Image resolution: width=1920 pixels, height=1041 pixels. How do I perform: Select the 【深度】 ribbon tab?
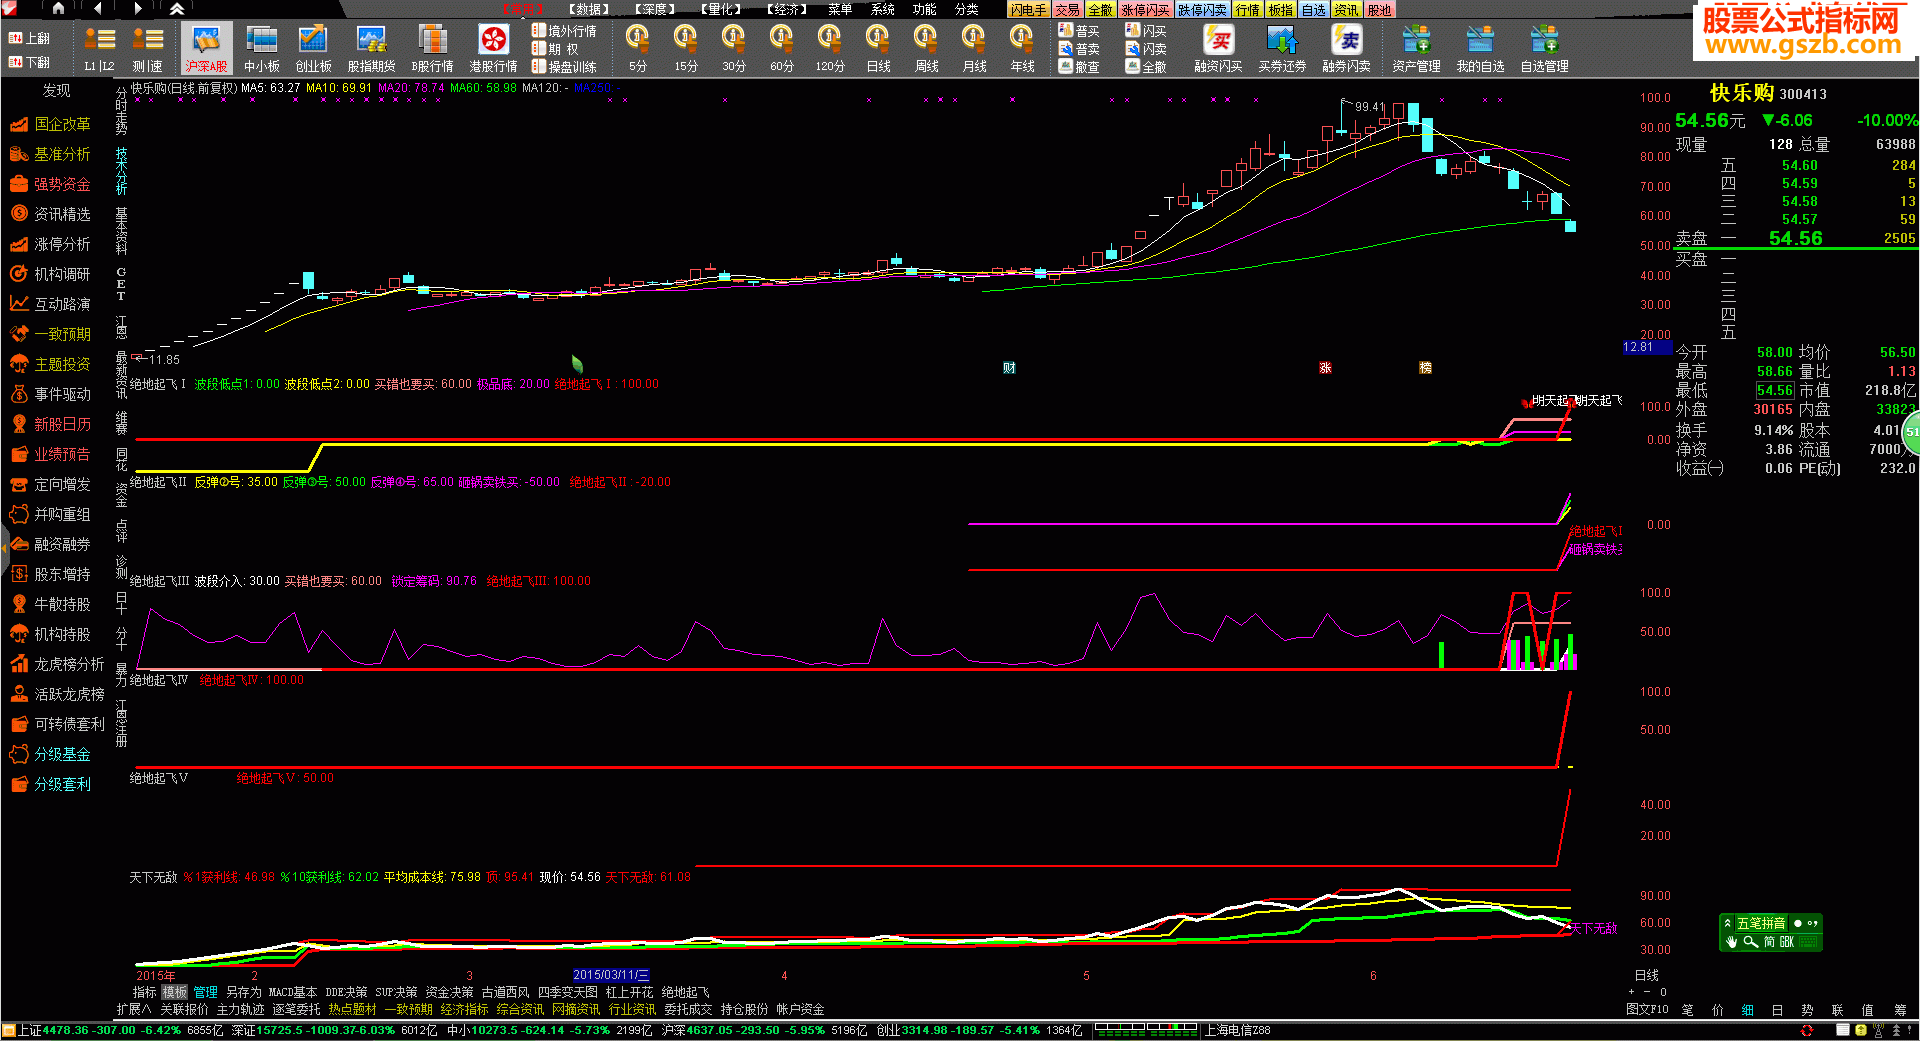655,9
